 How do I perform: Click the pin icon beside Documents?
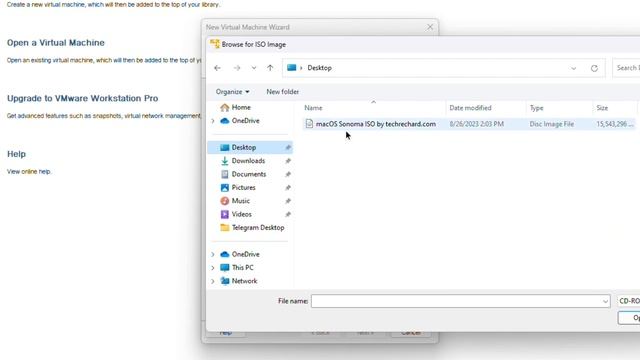[x=288, y=174]
